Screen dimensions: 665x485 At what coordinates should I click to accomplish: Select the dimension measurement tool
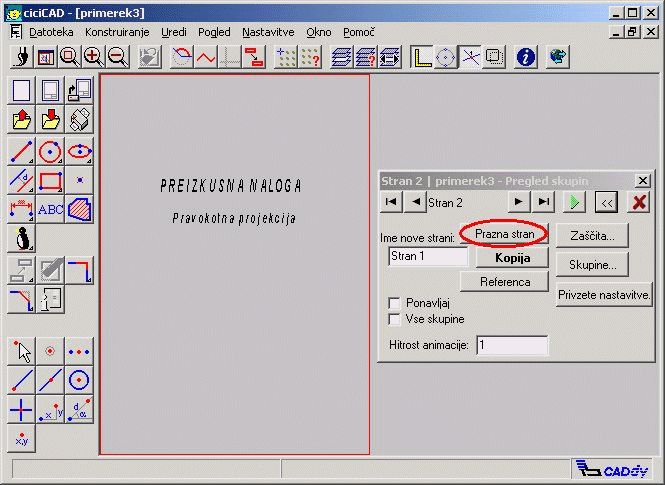21,209
